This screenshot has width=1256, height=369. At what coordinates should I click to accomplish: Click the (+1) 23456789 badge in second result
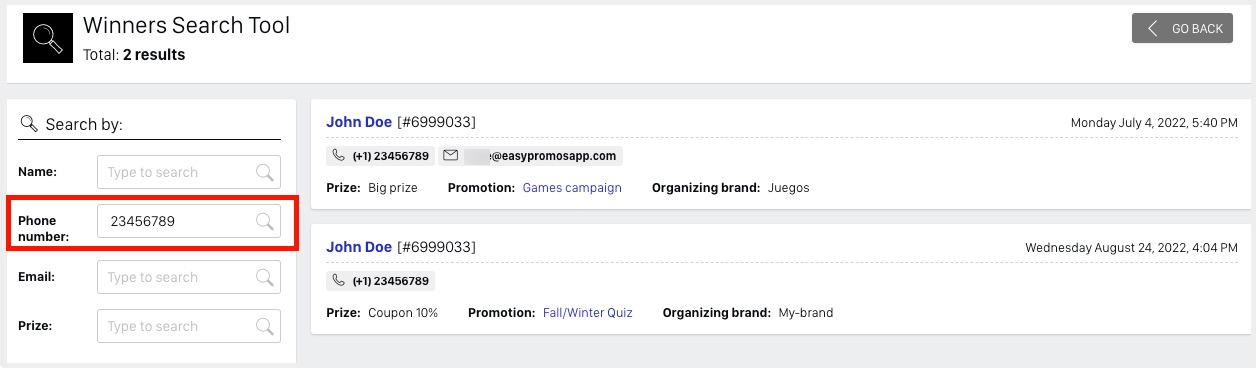[381, 281]
